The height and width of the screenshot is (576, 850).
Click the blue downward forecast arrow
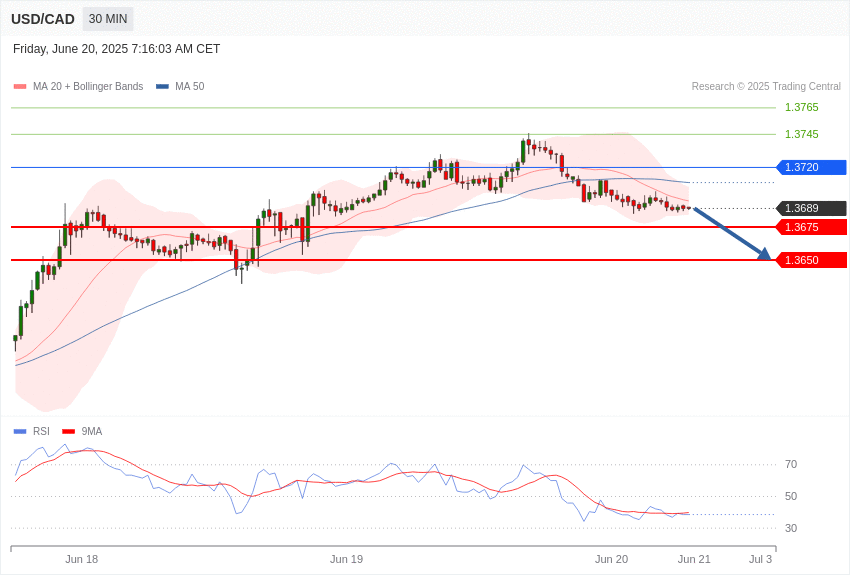click(x=732, y=234)
